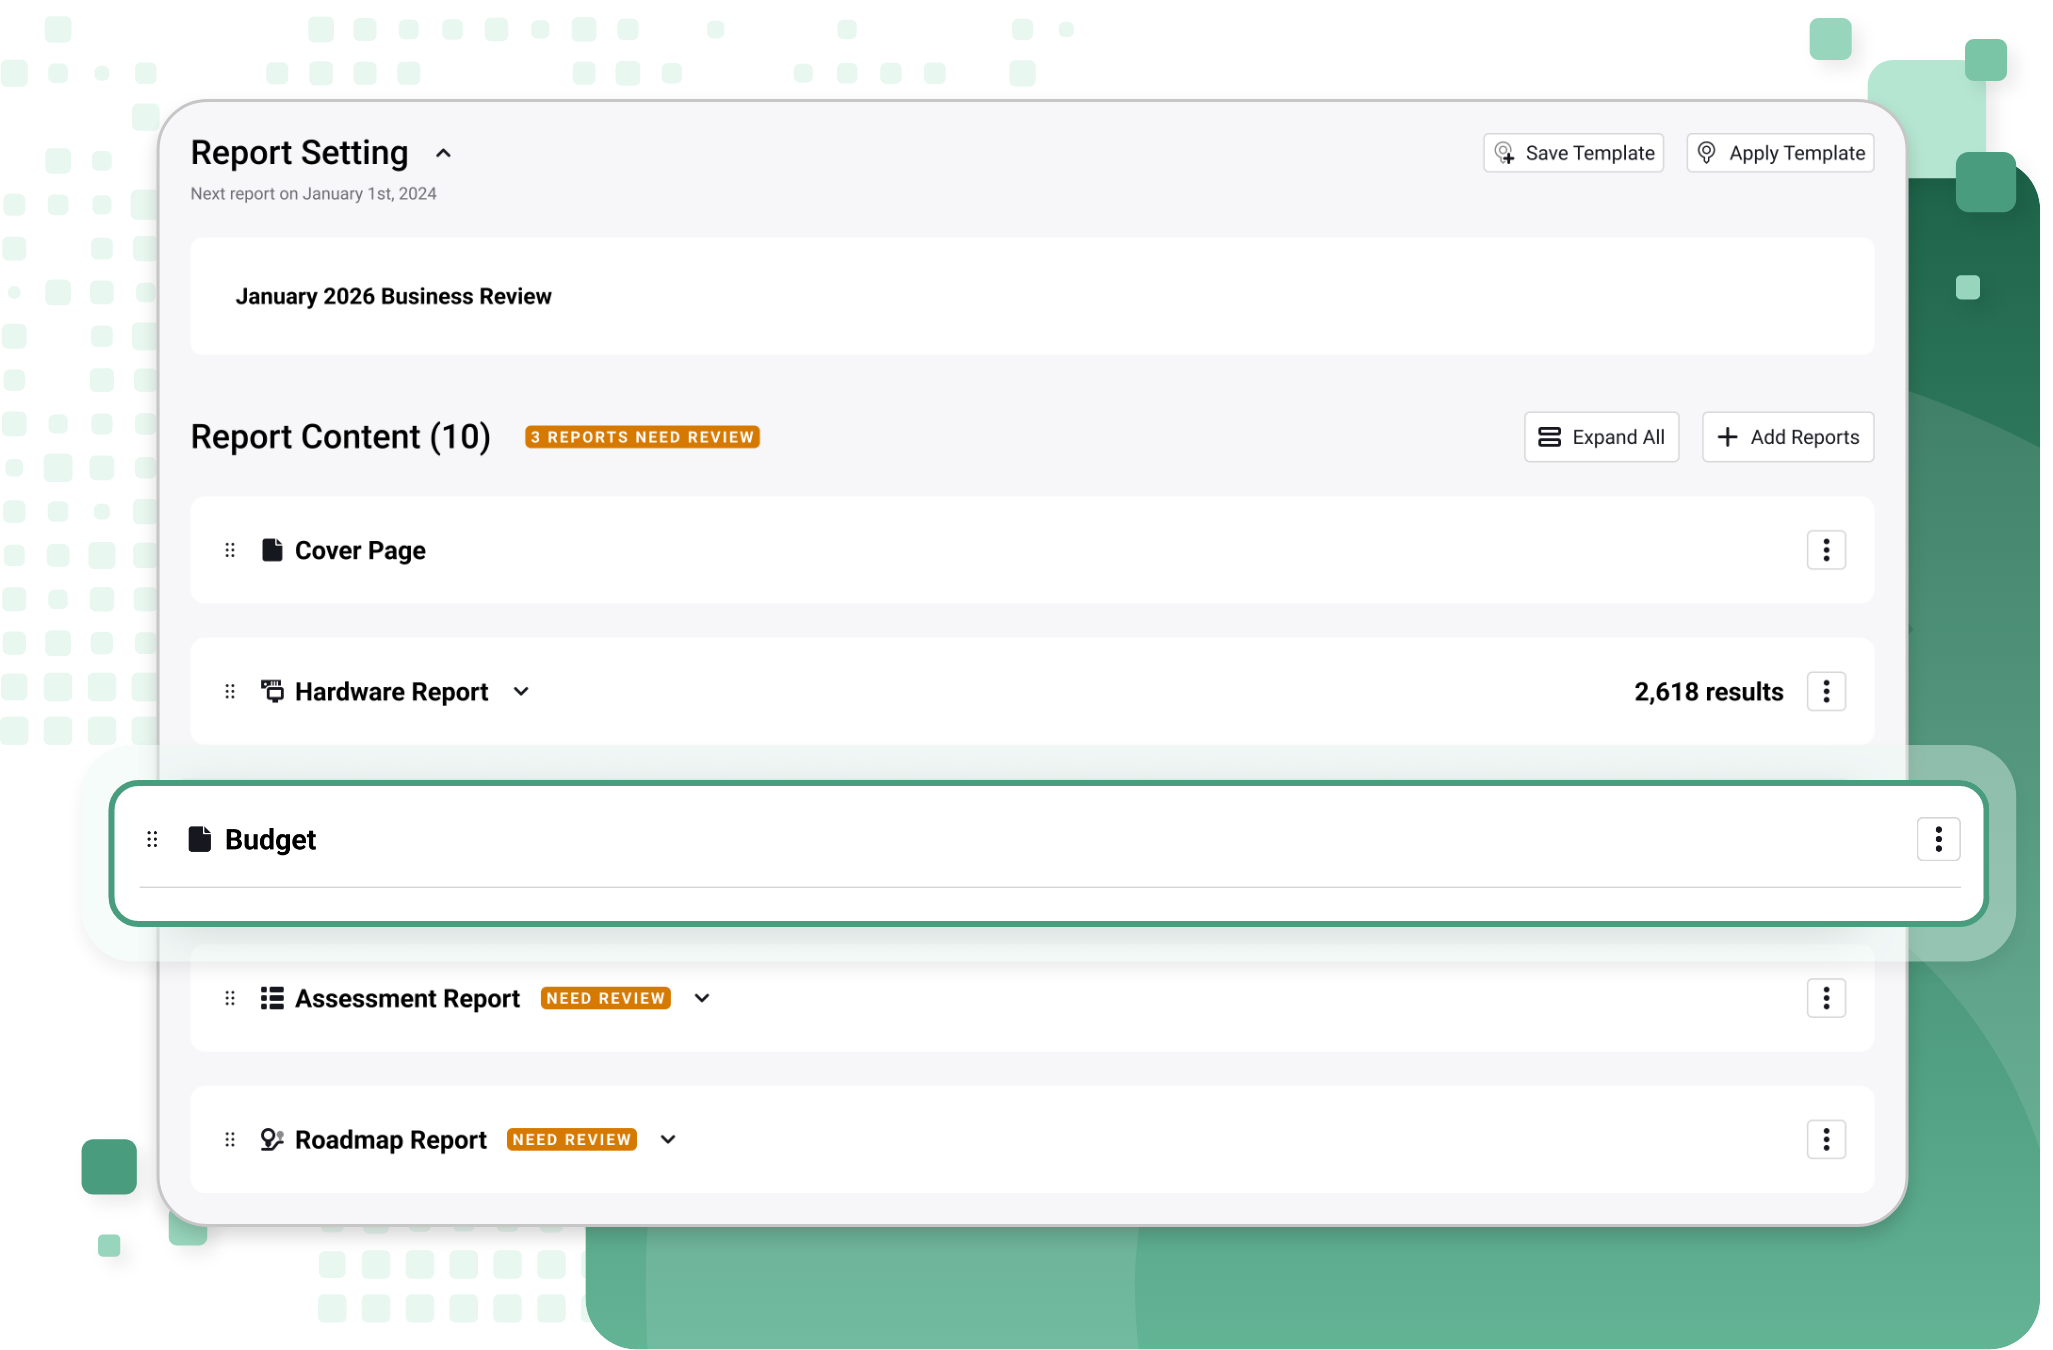Expand the Assessment Report chevron
Image resolution: width=2053 pixels, height=1350 pixels.
[x=702, y=998]
